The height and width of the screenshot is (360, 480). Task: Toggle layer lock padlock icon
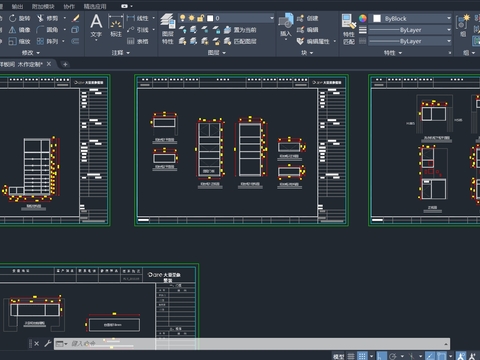(200, 18)
